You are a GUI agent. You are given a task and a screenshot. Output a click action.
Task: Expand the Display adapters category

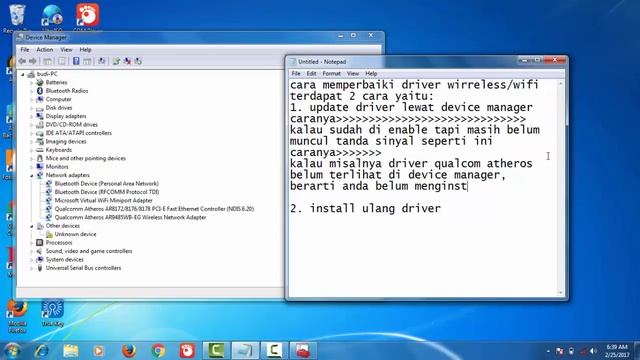coord(31,116)
